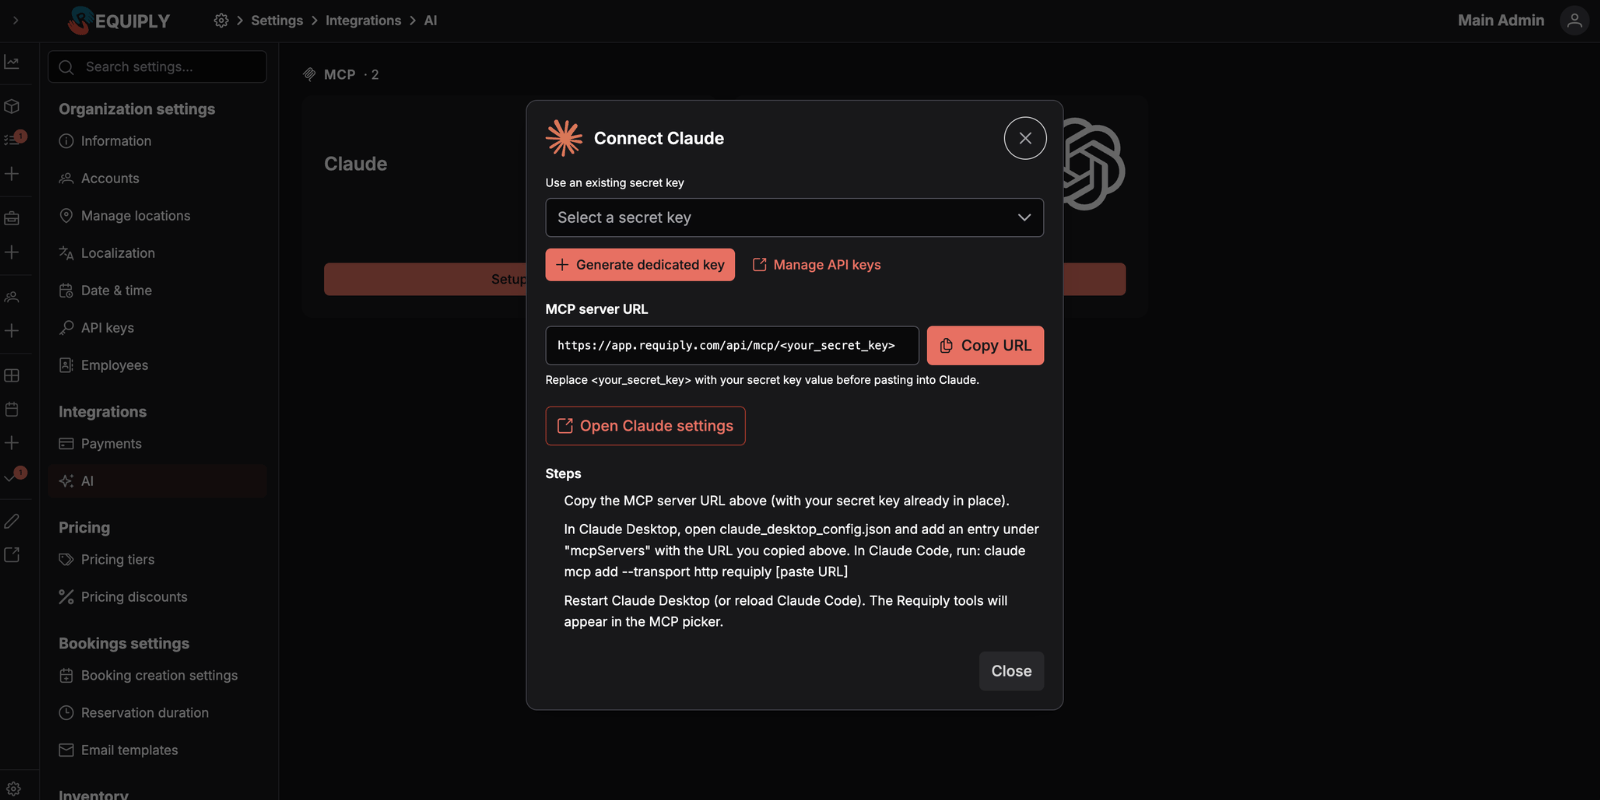The height and width of the screenshot is (800, 1600).
Task: Click the gear icon in the breadcrumb
Action: (x=221, y=20)
